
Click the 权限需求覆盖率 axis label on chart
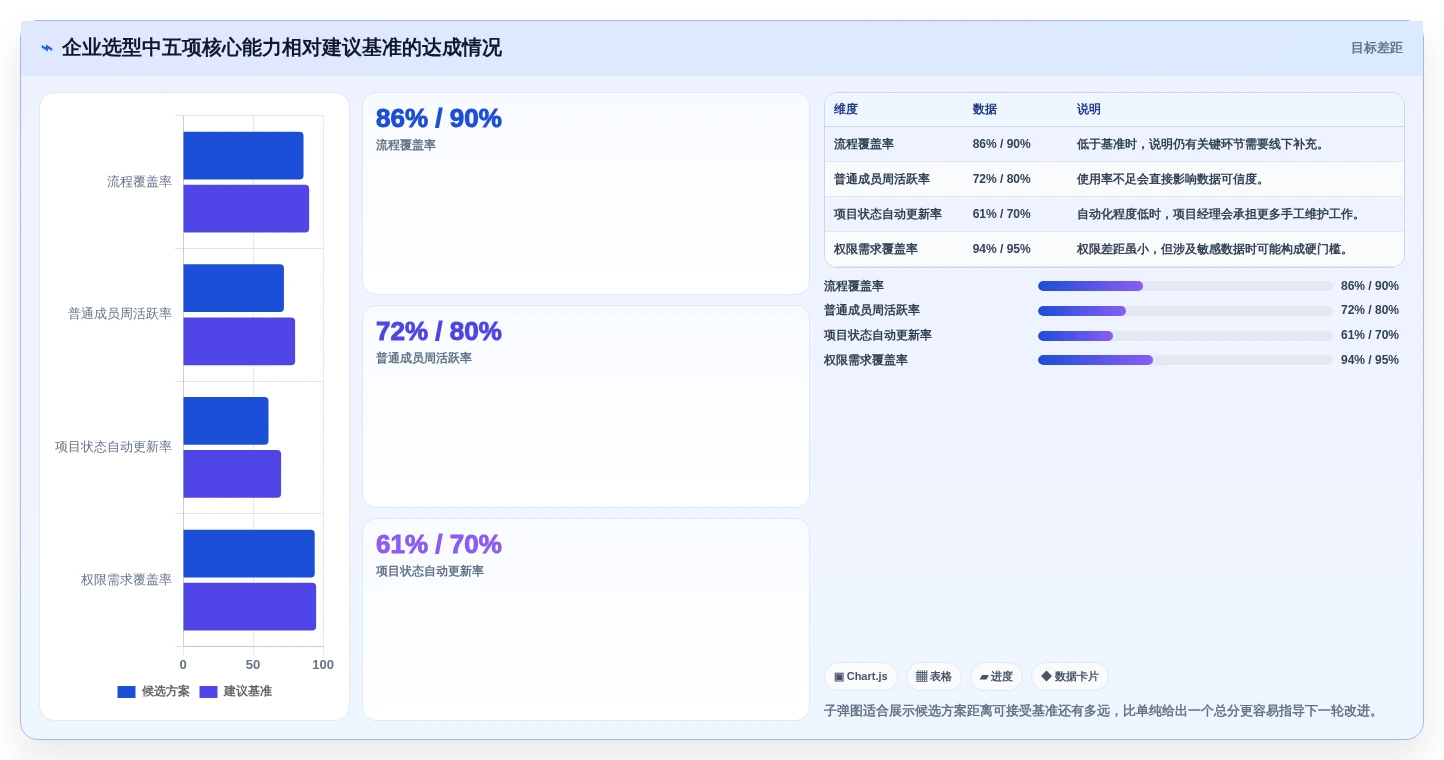tap(126, 580)
